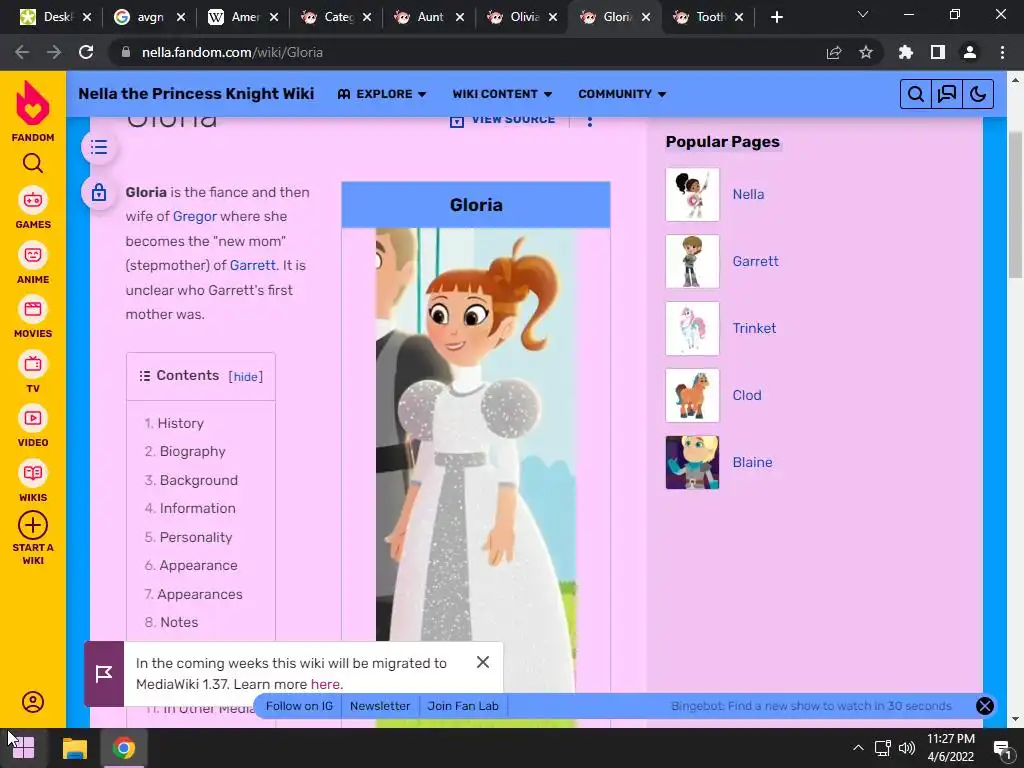The height and width of the screenshot is (768, 1024).
Task: Open the volume control in system tray
Action: [907, 748]
